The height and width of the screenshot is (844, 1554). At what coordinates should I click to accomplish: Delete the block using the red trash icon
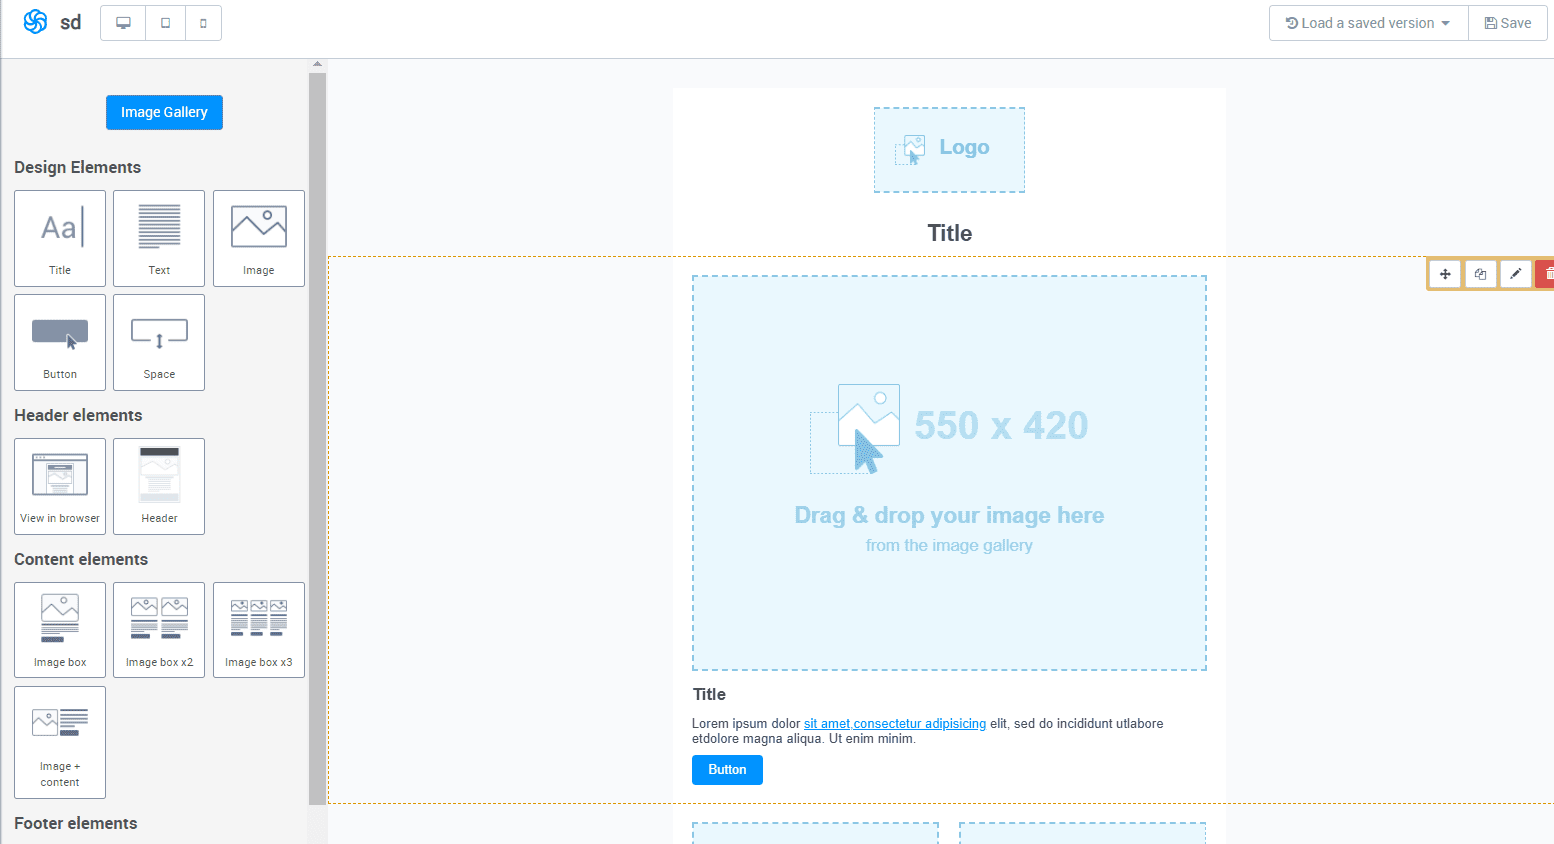(x=1547, y=272)
